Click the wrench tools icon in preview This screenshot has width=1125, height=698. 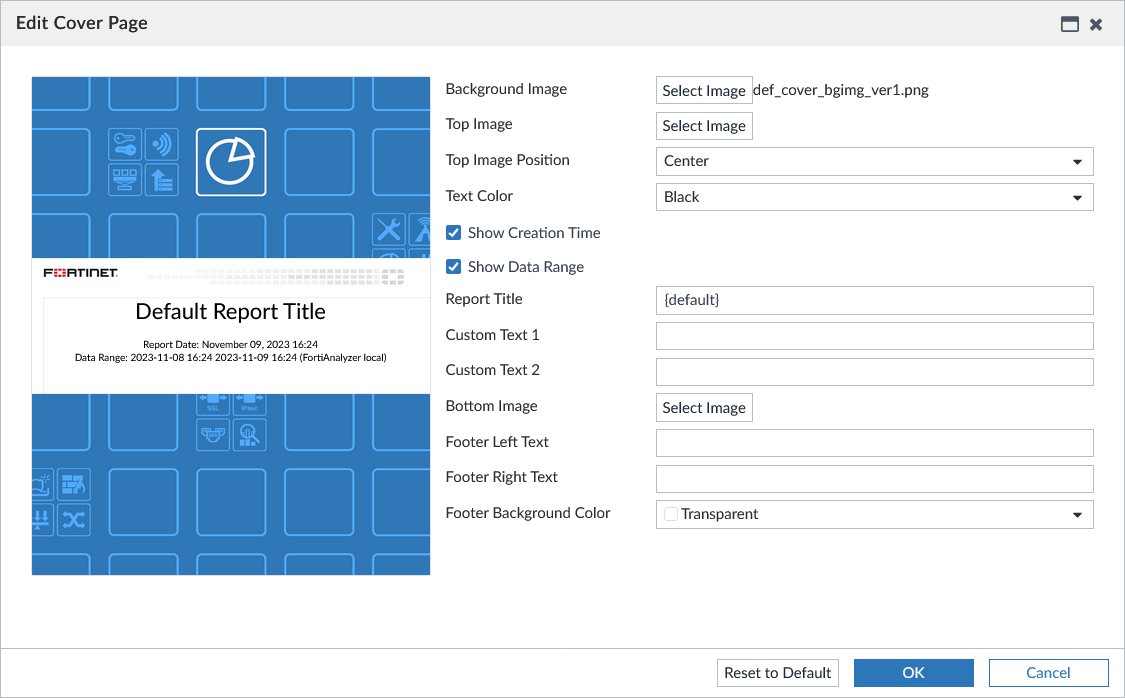coord(389,230)
